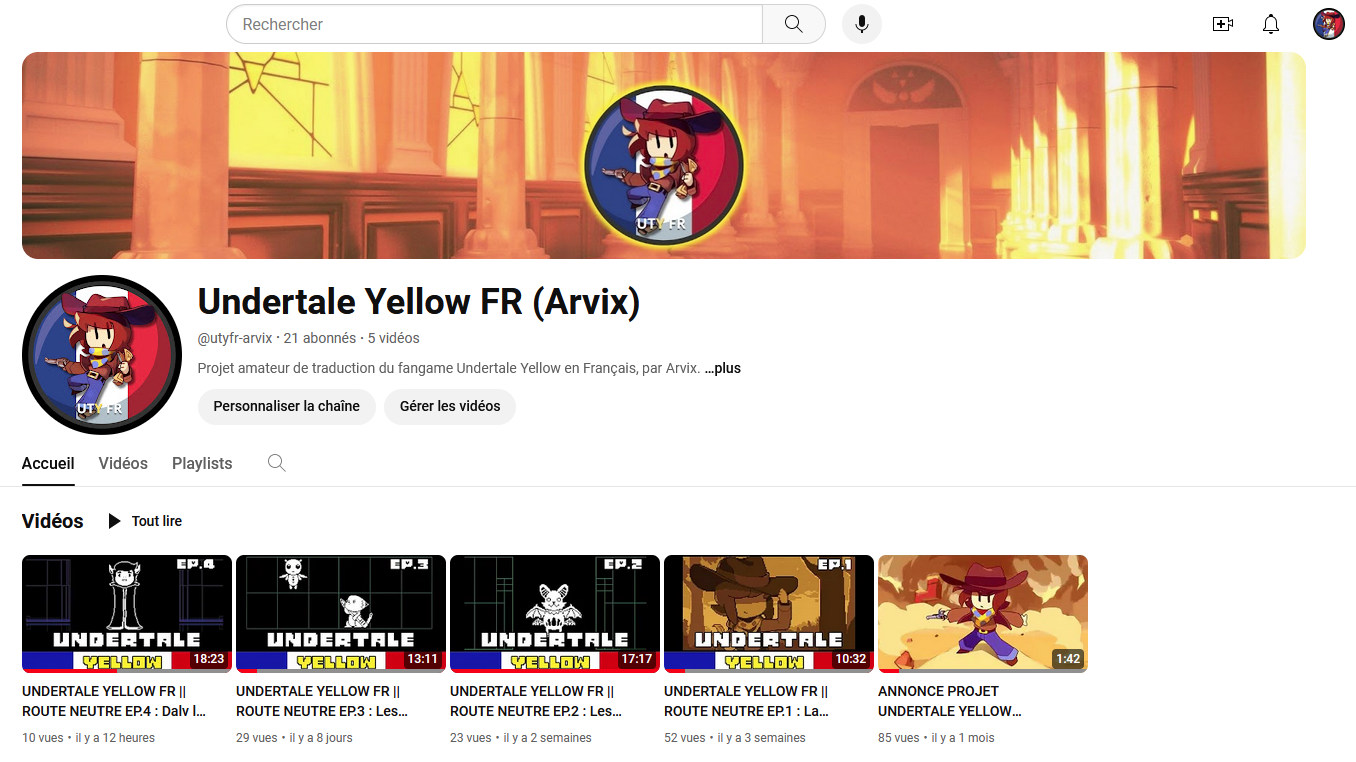Open the notifications bell
Viewport: 1356px width, 762px height.
(1271, 24)
